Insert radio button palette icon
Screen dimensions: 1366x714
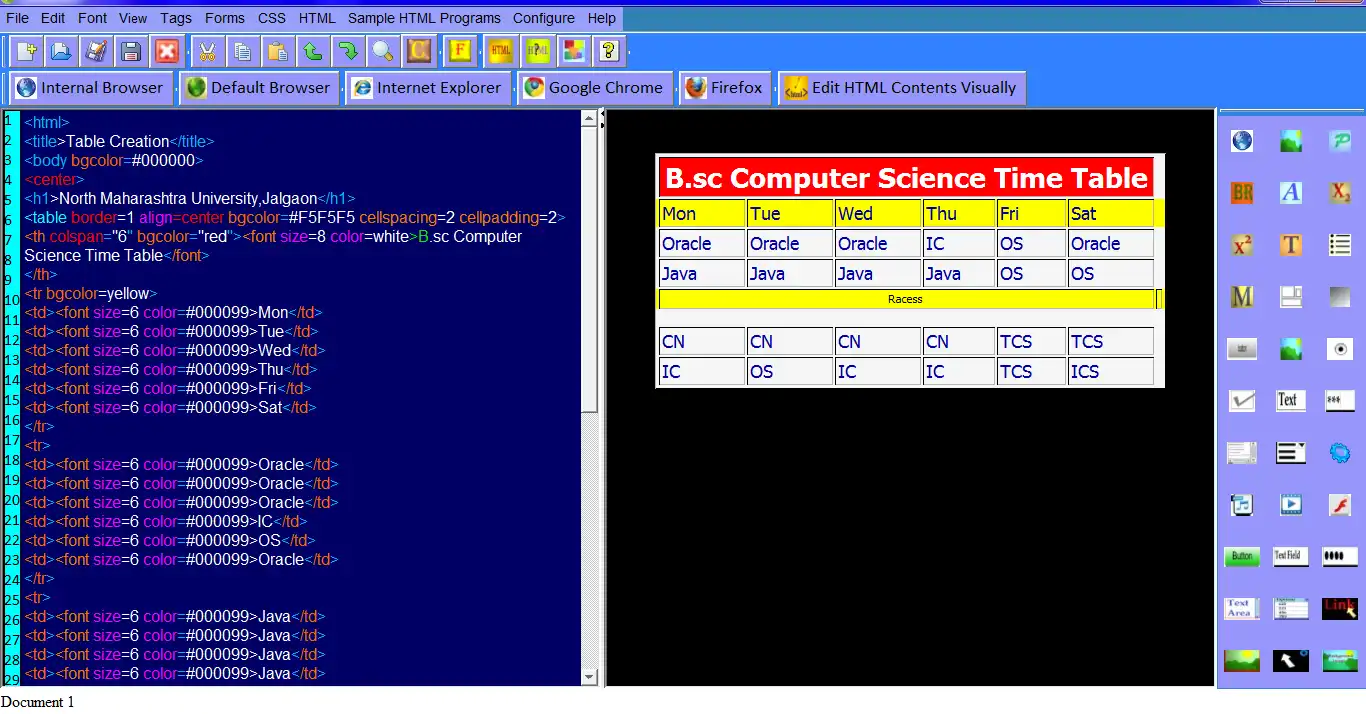pos(1340,349)
